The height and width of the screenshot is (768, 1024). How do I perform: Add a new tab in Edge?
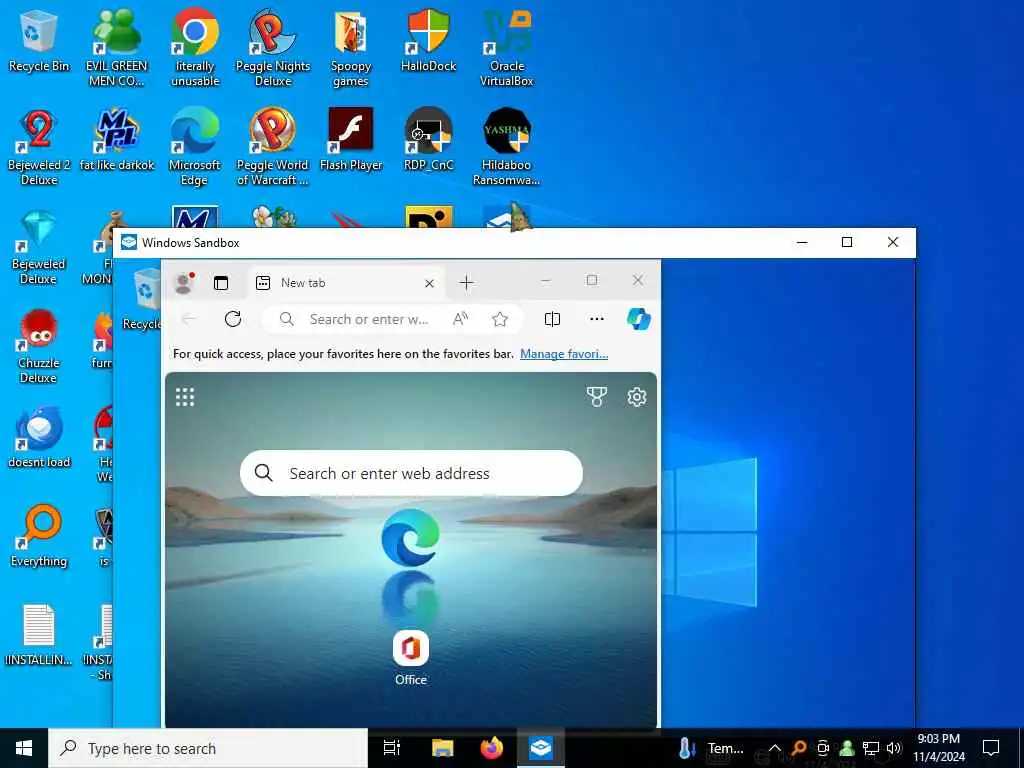click(x=466, y=283)
